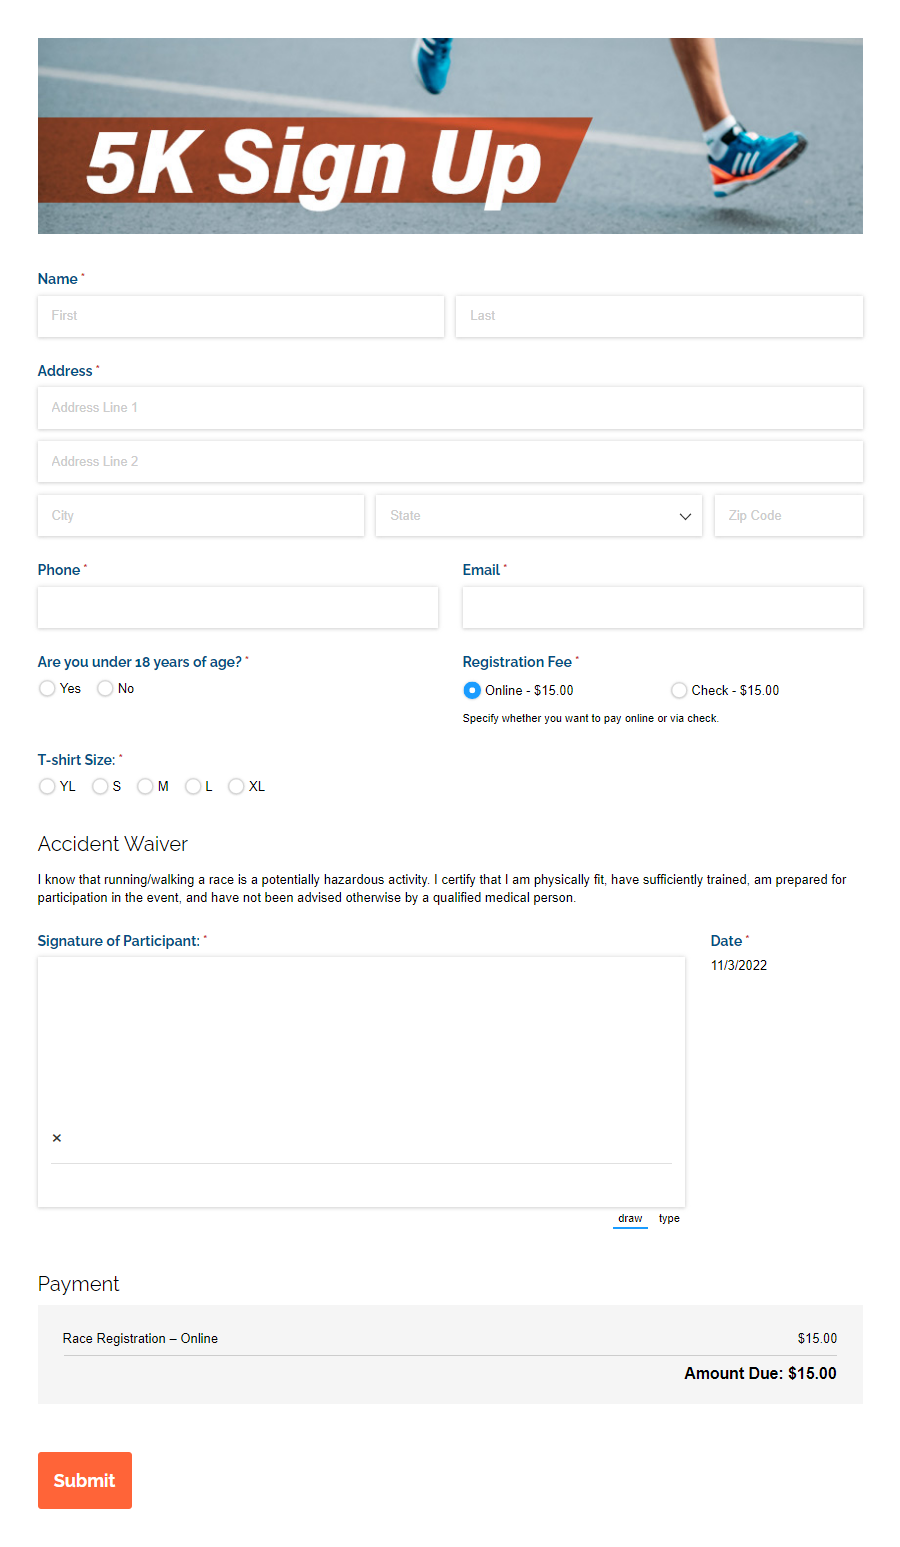Viewport: 900px width, 1547px height.
Task: Select the XL t-shirt size
Action: [236, 786]
